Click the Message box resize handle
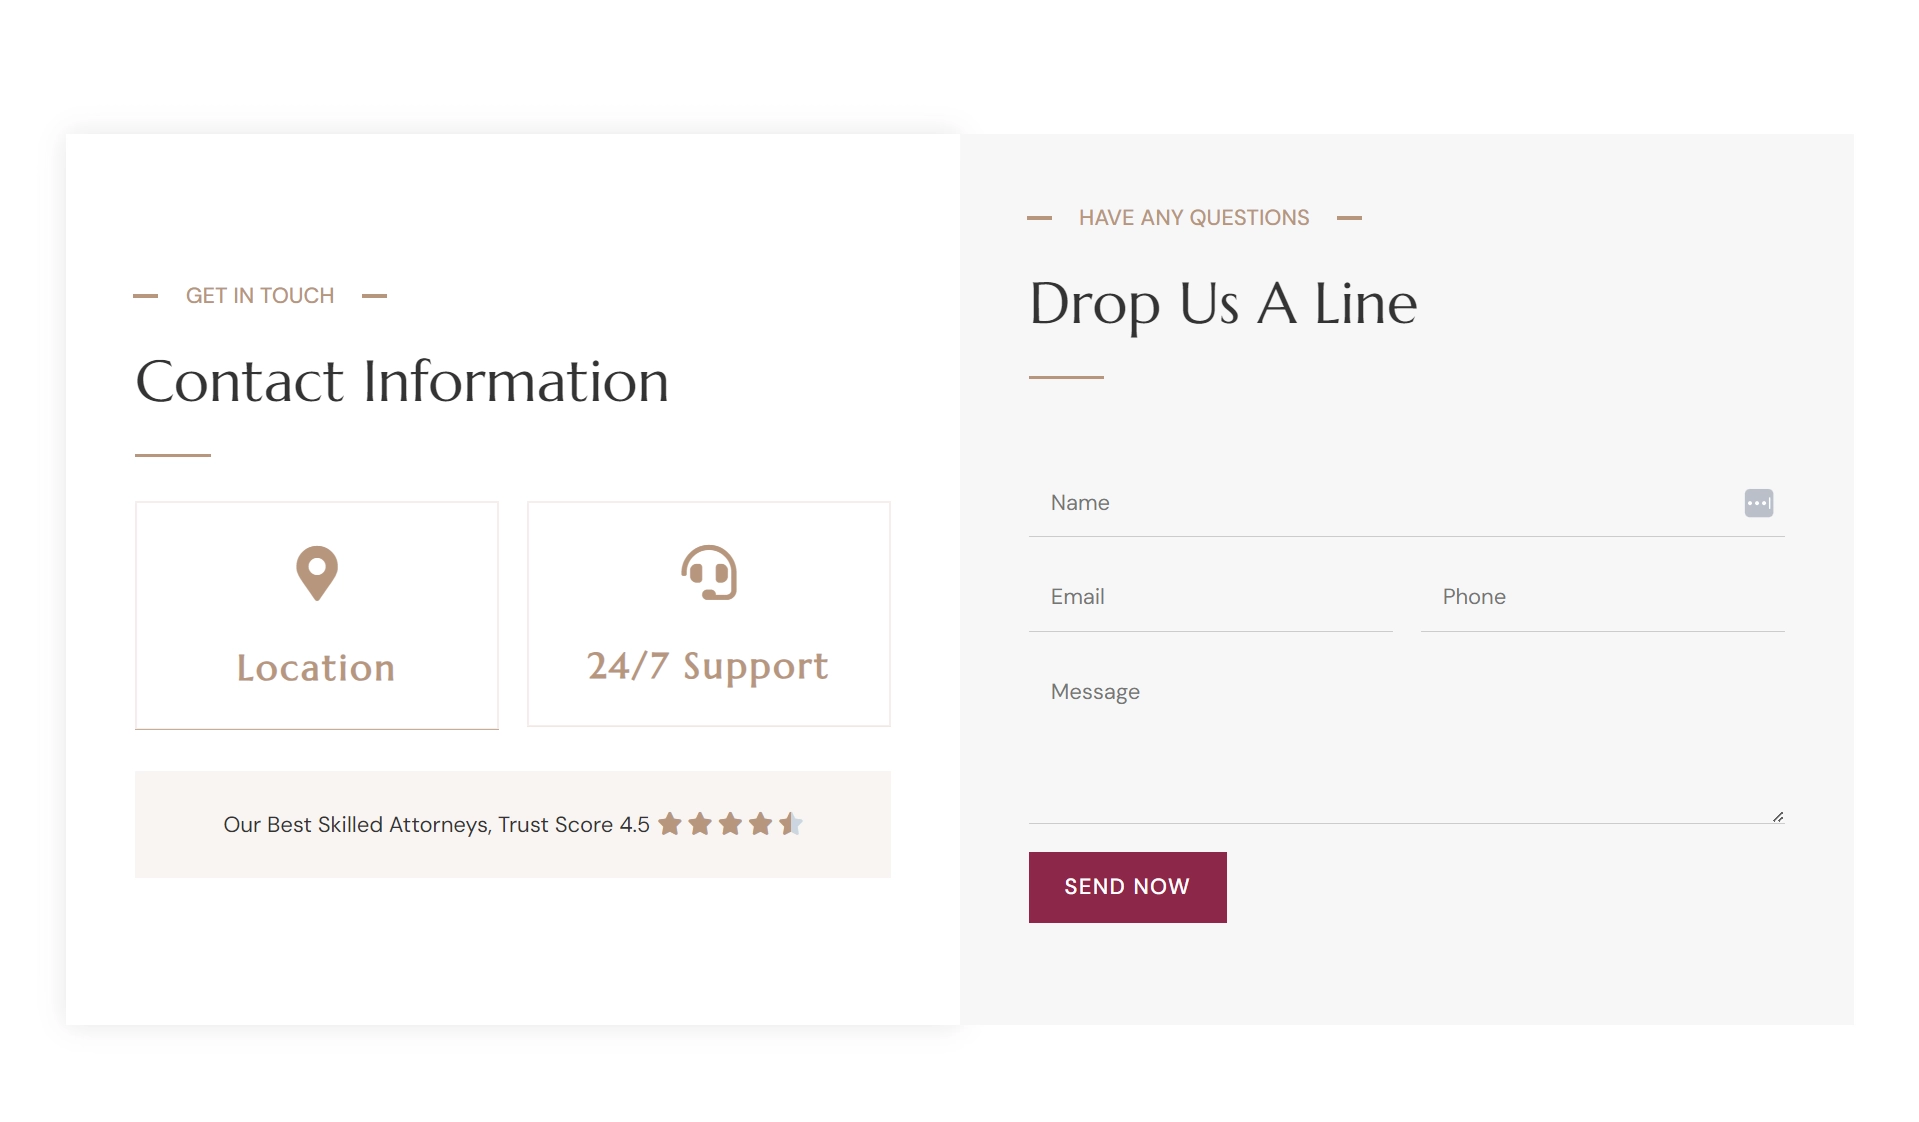The height and width of the screenshot is (1122, 1919). (x=1777, y=817)
